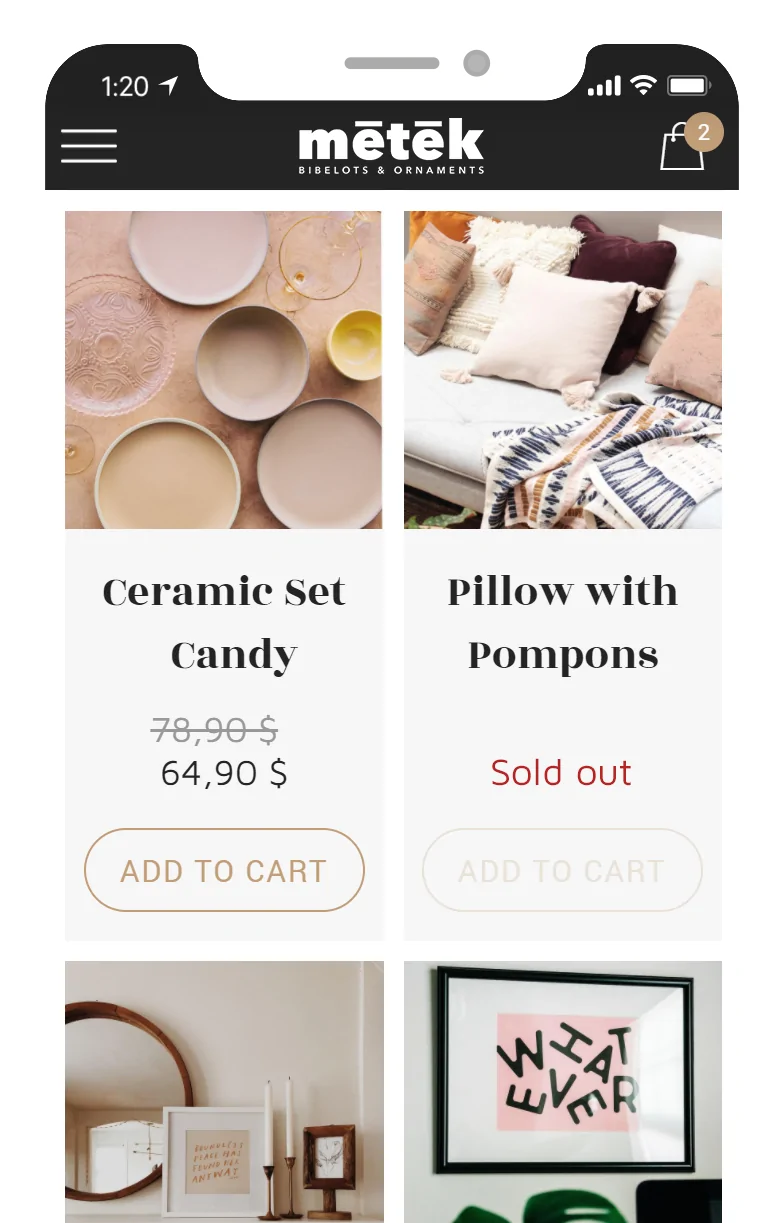Image resolution: width=784 pixels, height=1223 pixels.
Task: Tap the cellular signal bars icon
Action: [x=604, y=87]
